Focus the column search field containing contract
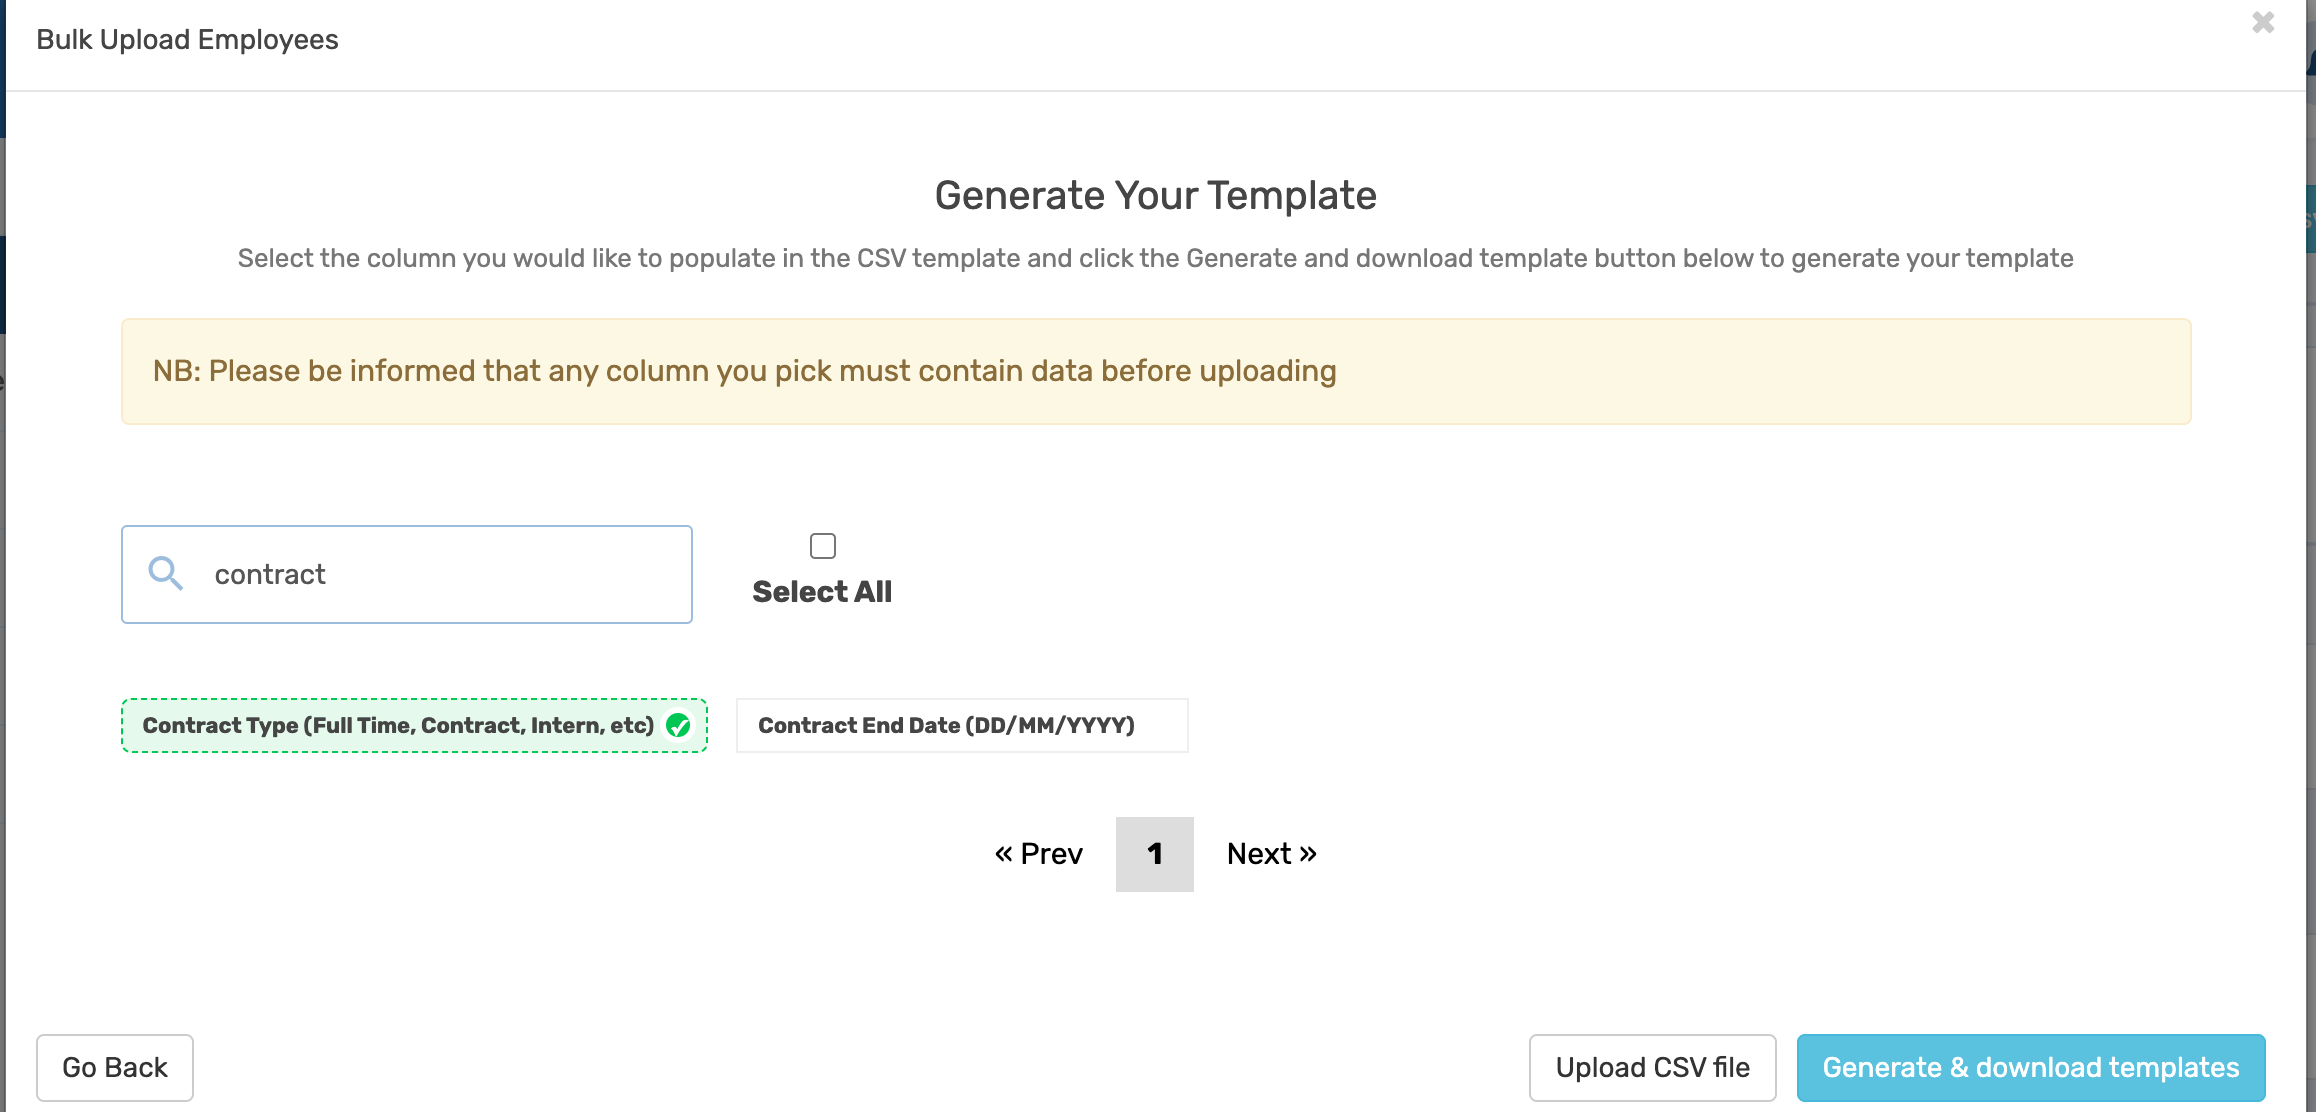This screenshot has height=1112, width=2316. click(407, 574)
